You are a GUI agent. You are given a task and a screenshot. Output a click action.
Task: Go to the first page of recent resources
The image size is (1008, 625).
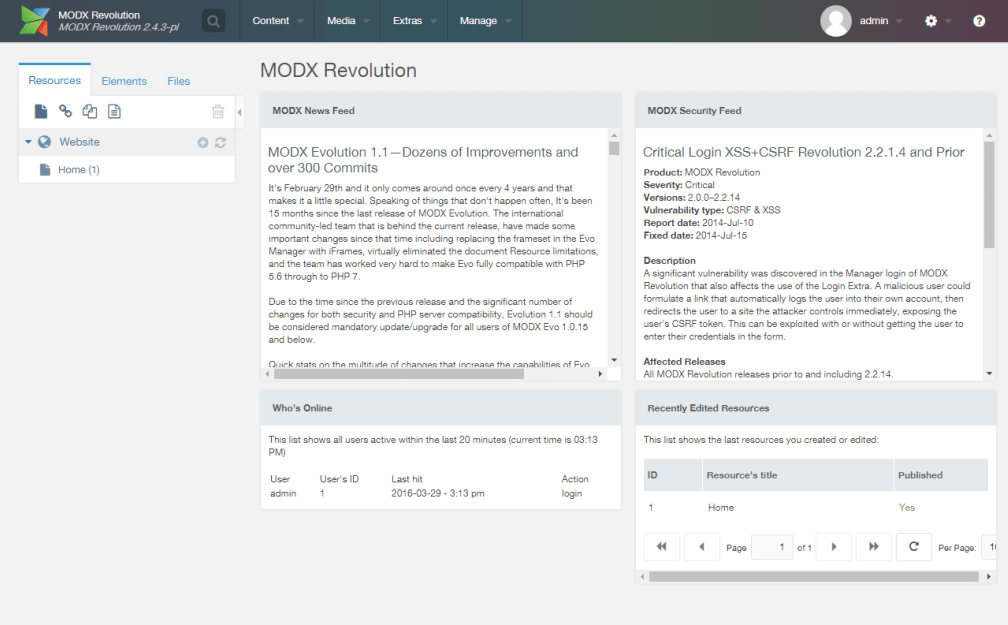[662, 547]
